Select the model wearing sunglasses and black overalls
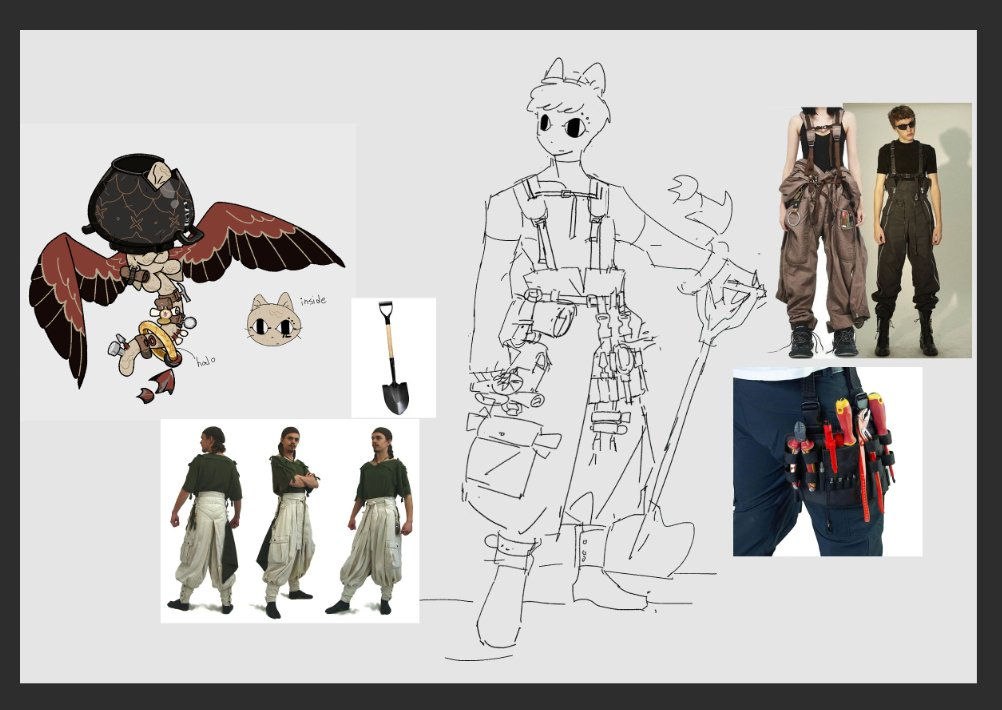This screenshot has width=1002, height=710. pos(906,230)
